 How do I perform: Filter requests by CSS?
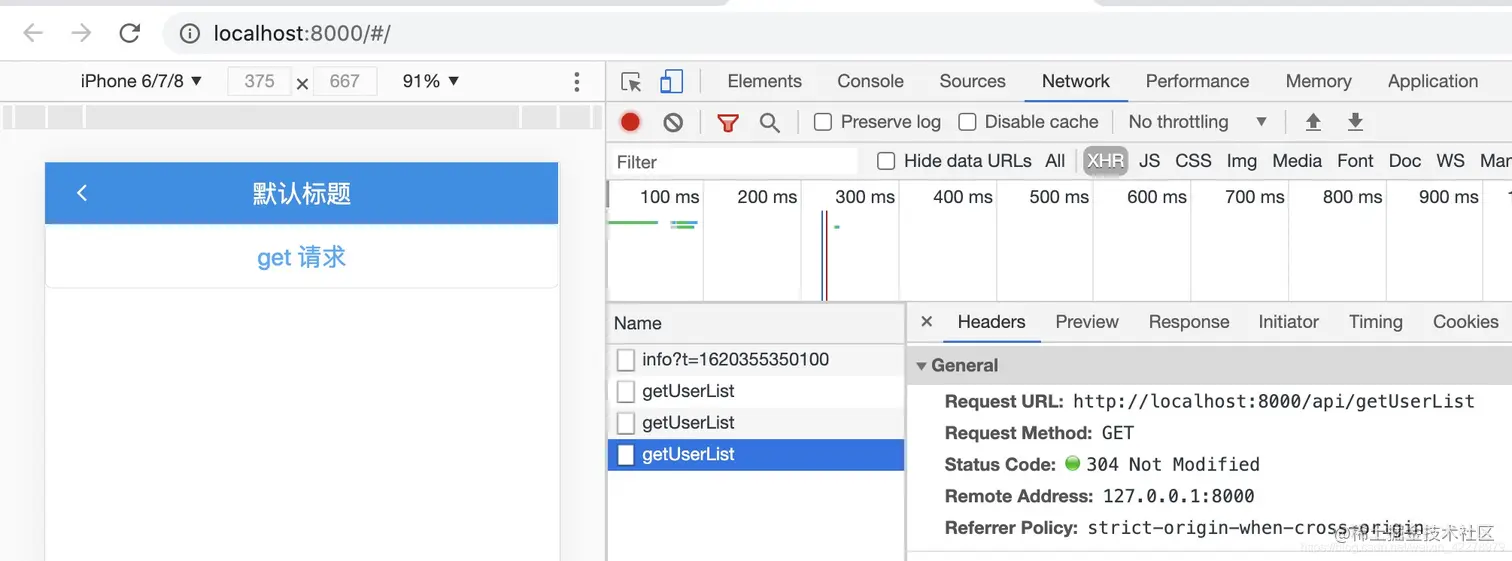(x=1193, y=161)
